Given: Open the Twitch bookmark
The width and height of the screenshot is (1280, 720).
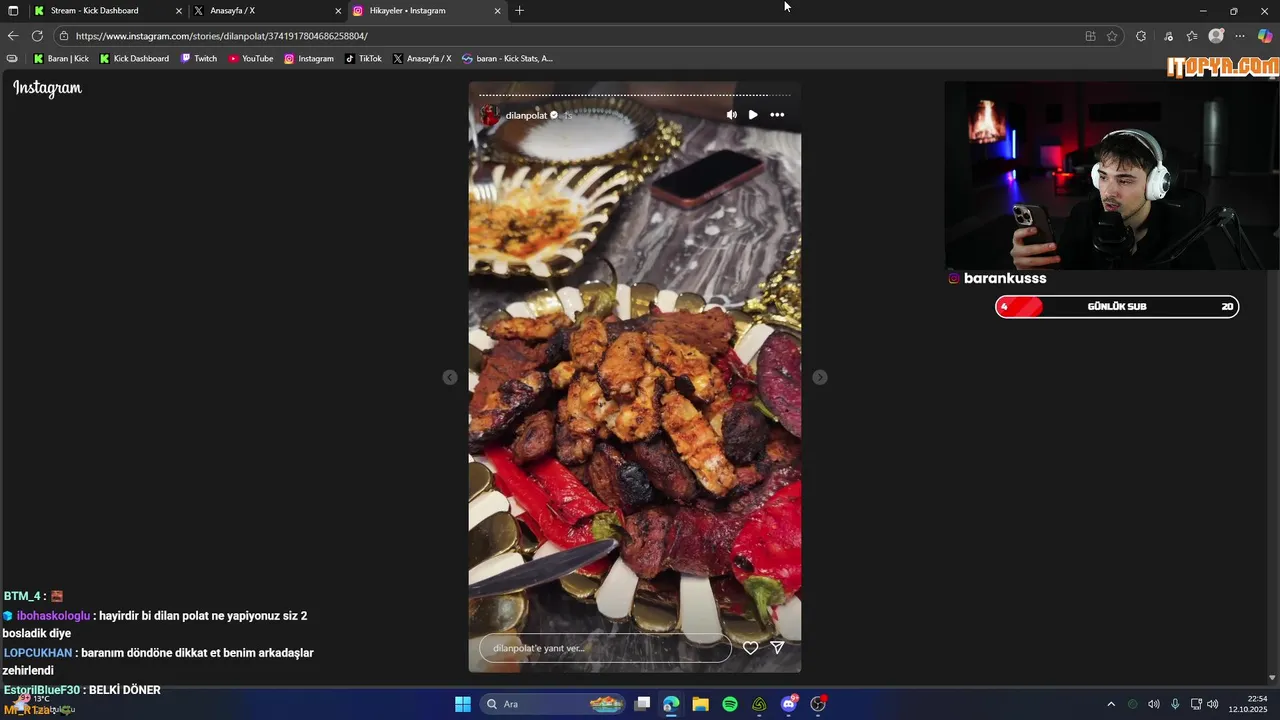Looking at the screenshot, I should pos(199,59).
